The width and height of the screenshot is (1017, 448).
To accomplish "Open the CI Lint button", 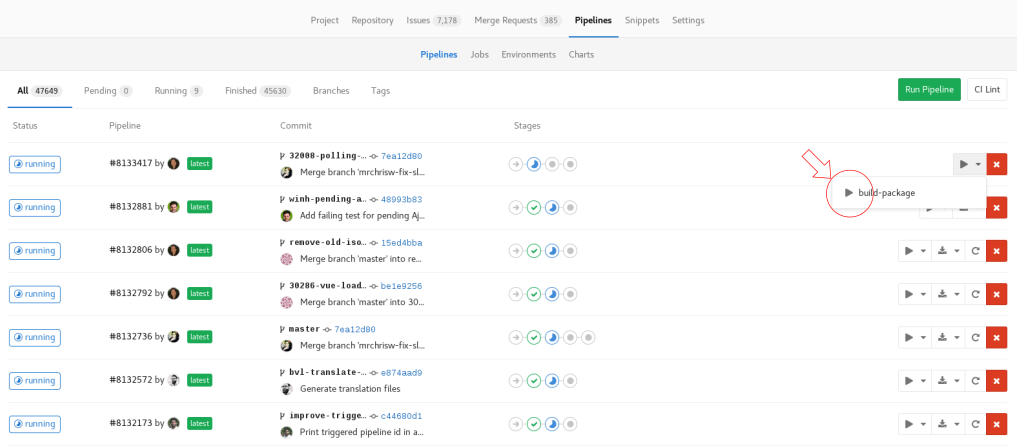I will tap(987, 90).
